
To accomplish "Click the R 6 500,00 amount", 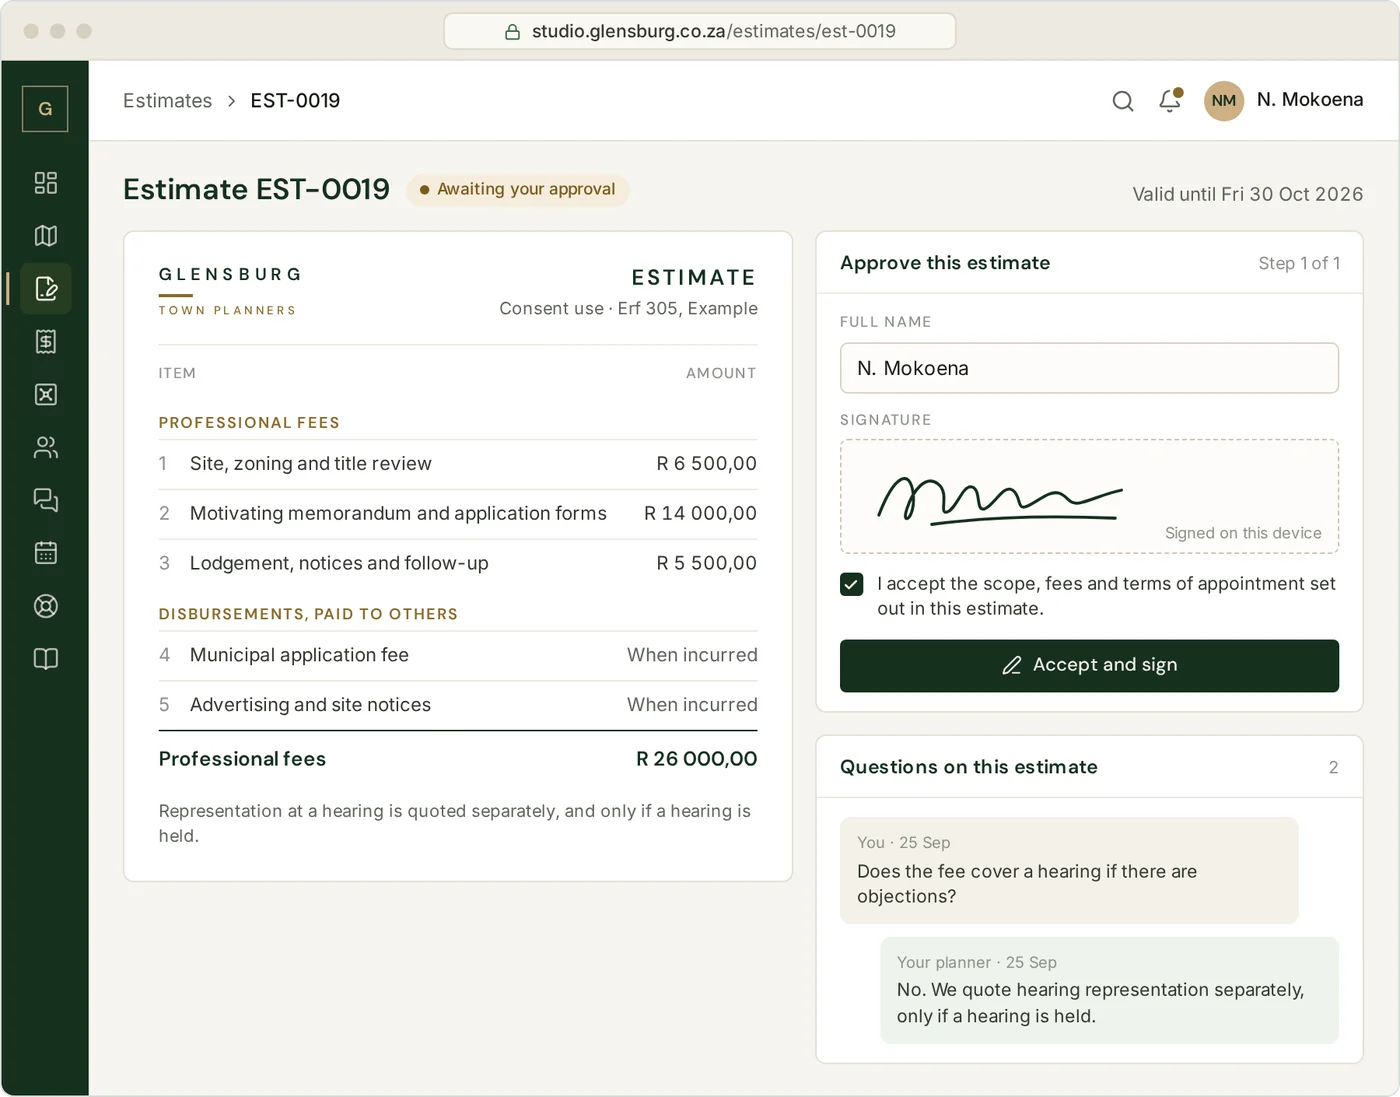I will 706,464.
